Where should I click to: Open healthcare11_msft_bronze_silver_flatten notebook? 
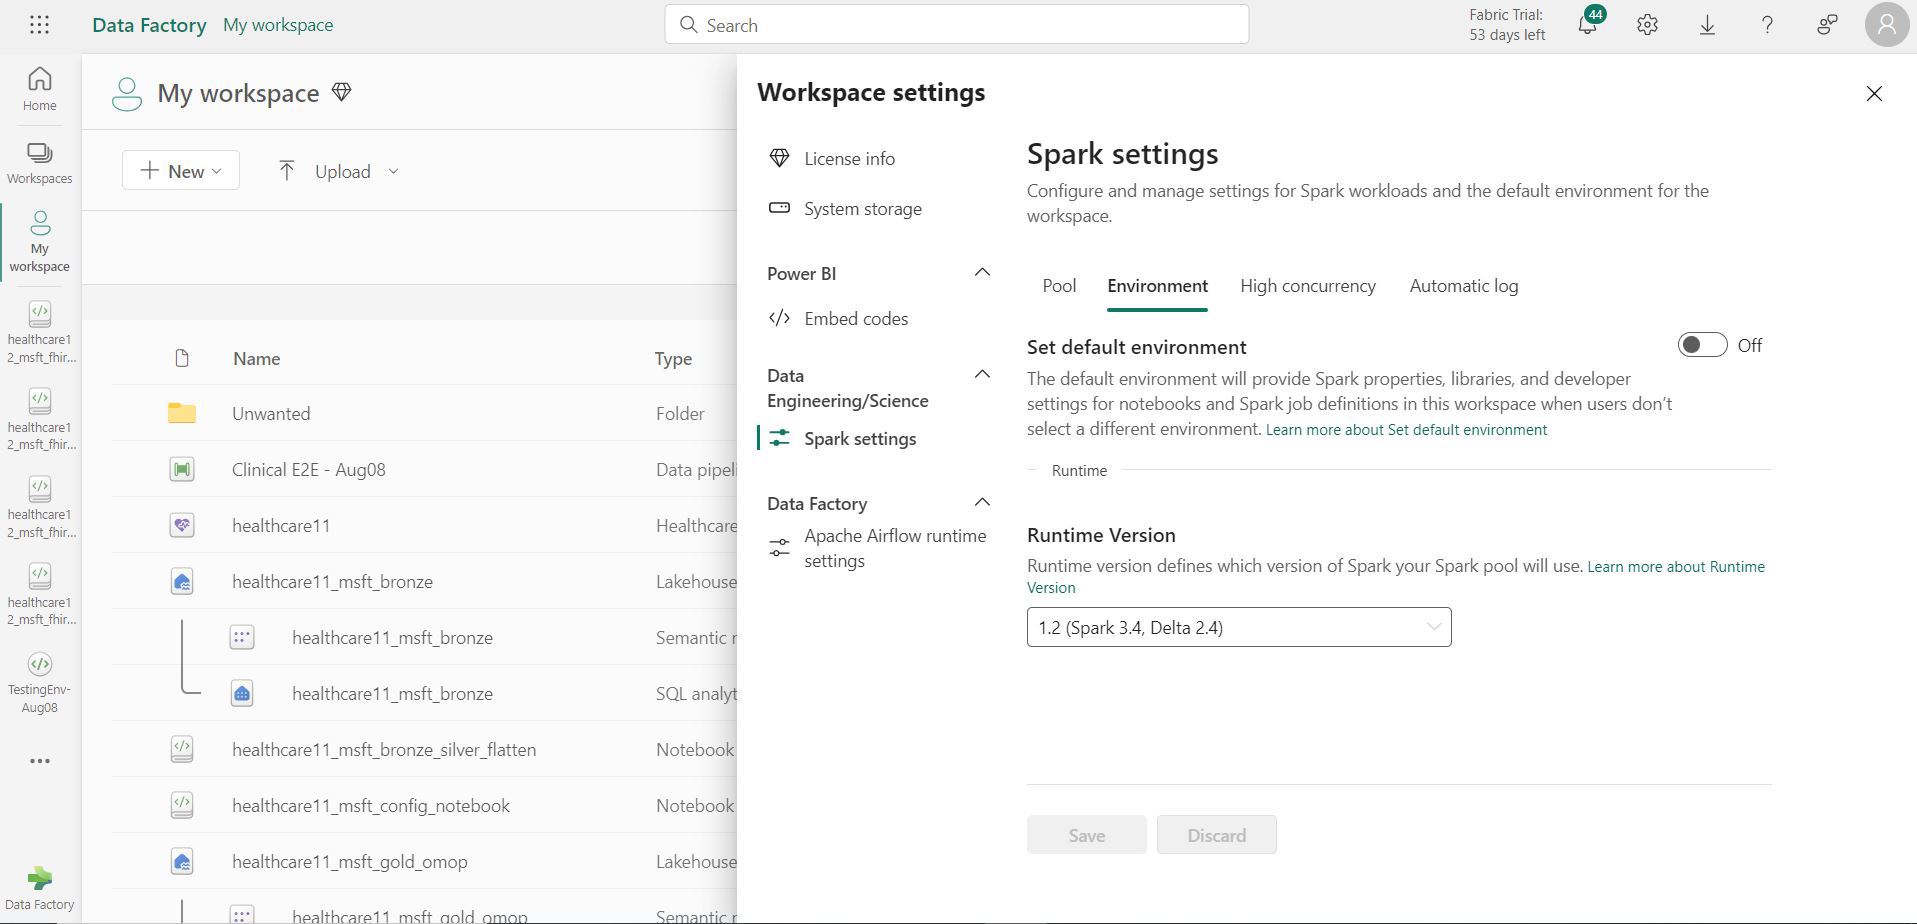(x=384, y=749)
